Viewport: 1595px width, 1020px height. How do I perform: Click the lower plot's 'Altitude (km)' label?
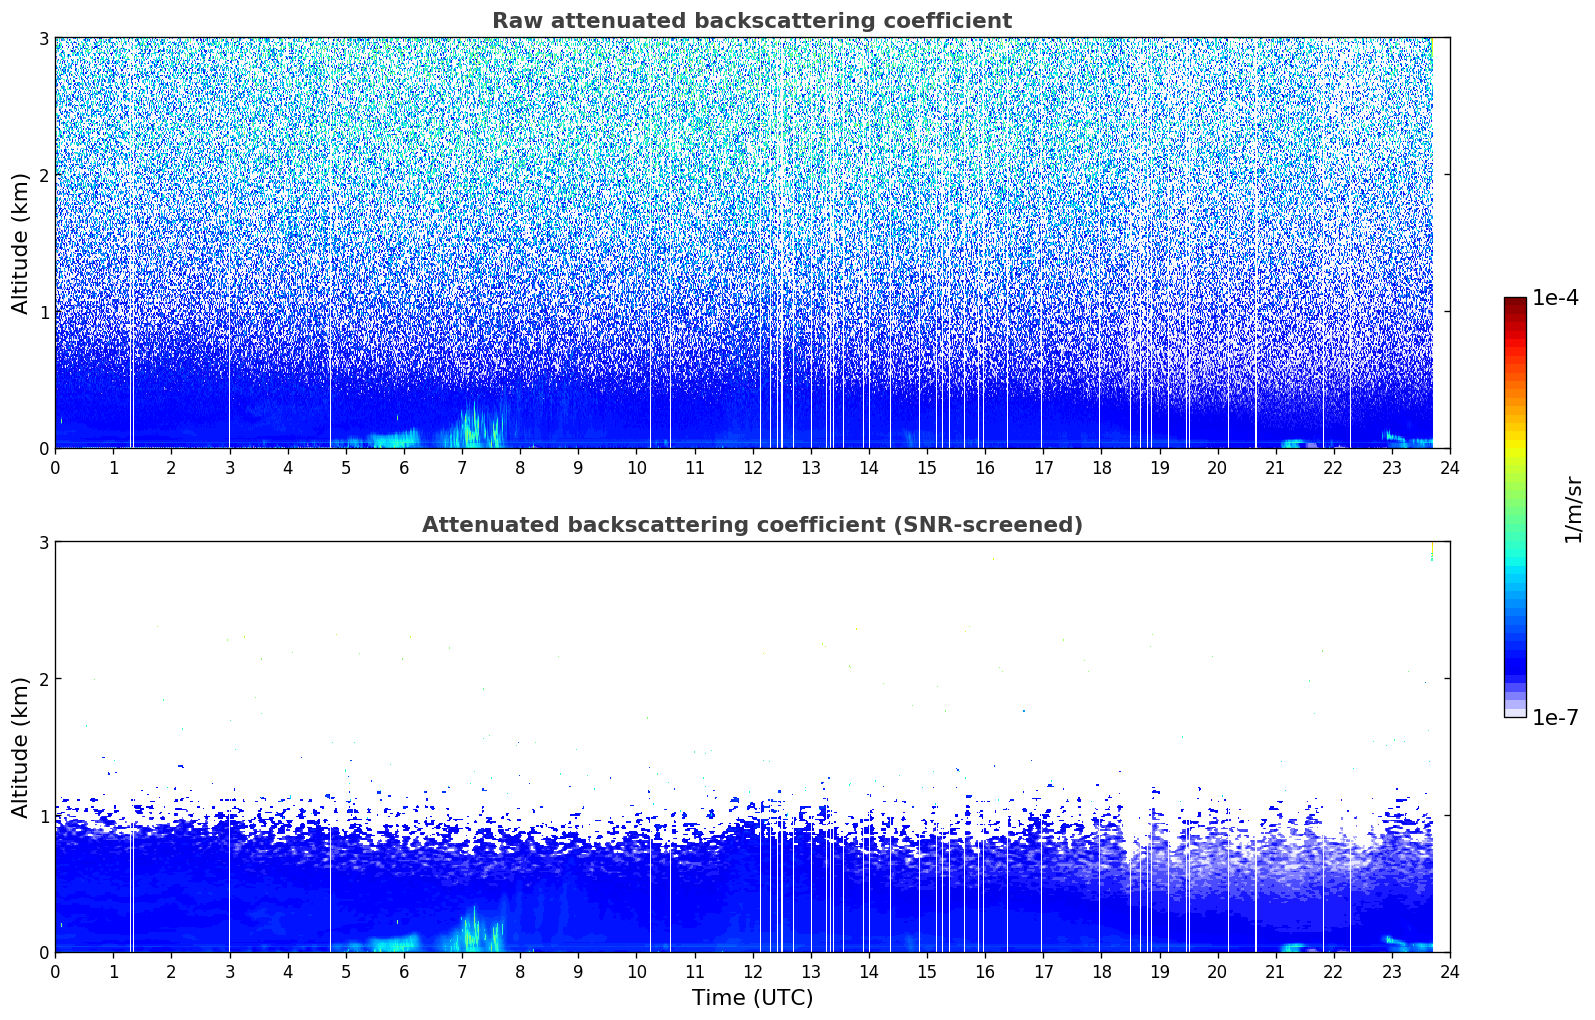[21, 747]
